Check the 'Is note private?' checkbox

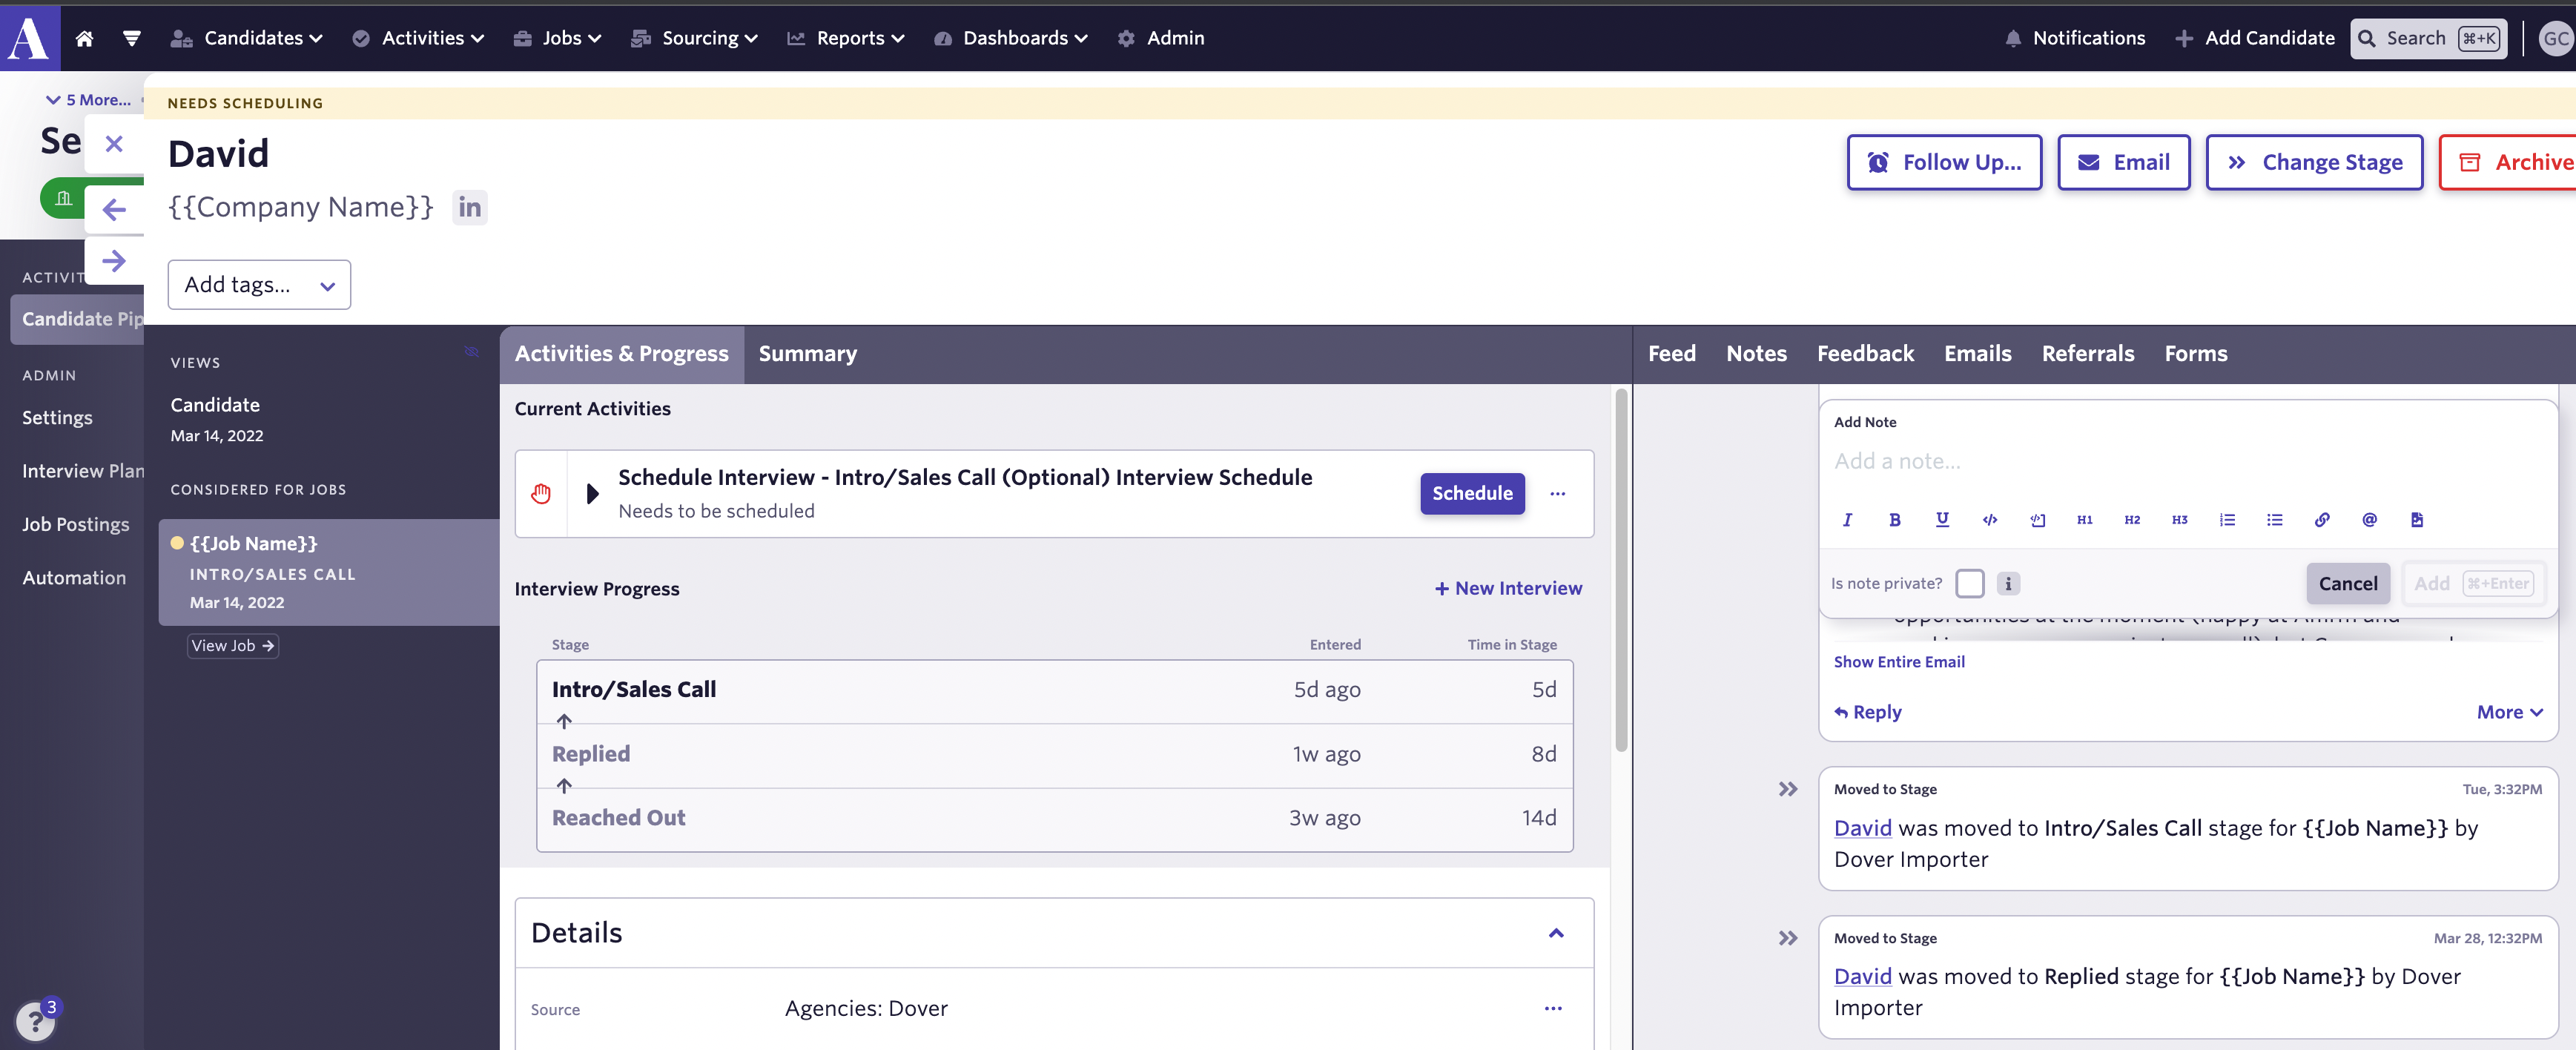pos(1969,583)
